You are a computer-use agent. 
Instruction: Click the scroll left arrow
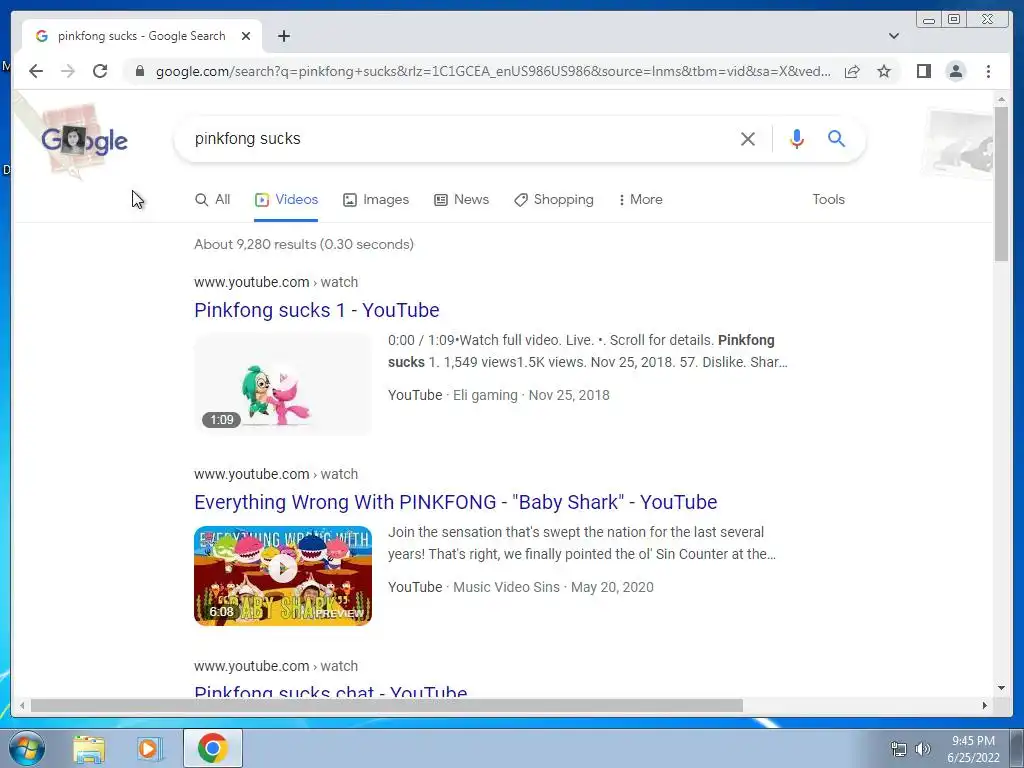pos(22,705)
